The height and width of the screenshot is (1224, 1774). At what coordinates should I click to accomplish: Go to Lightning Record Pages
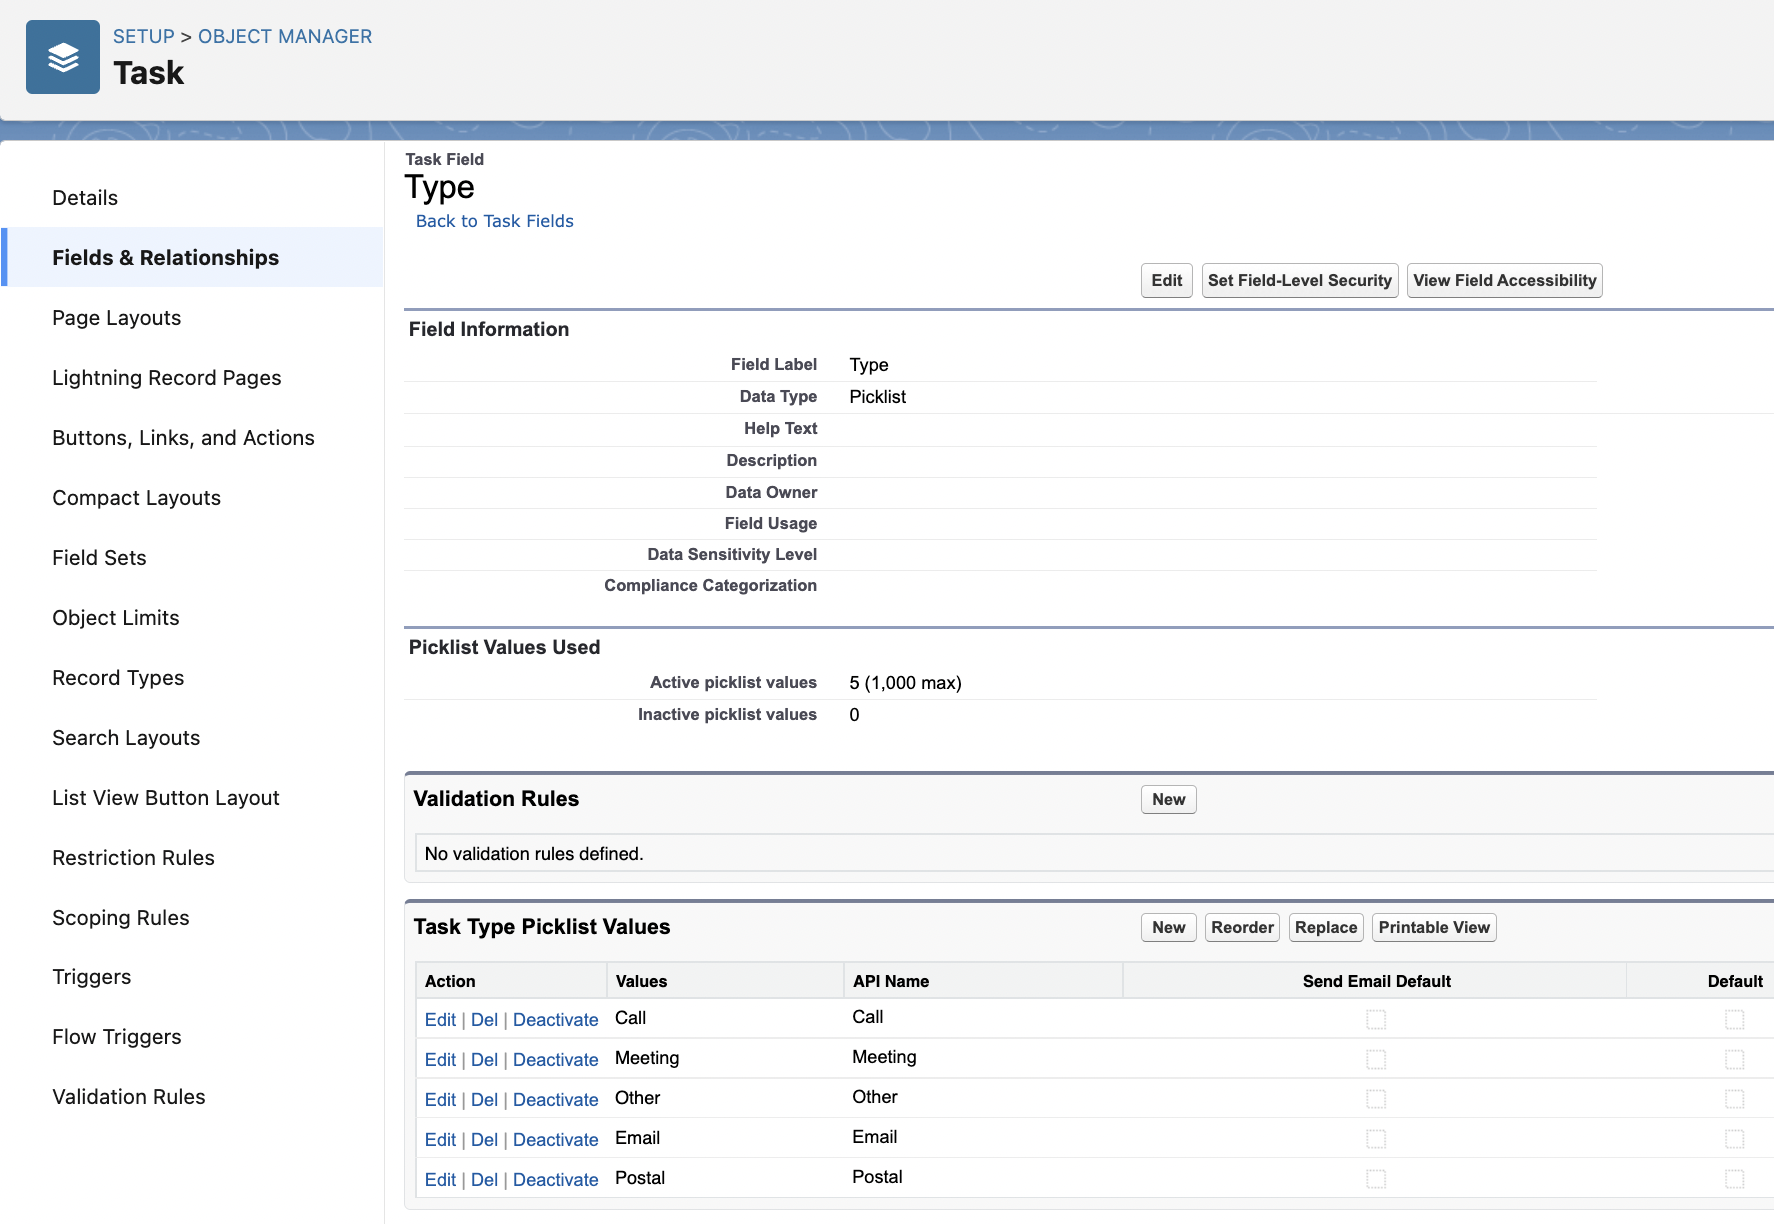coord(166,378)
